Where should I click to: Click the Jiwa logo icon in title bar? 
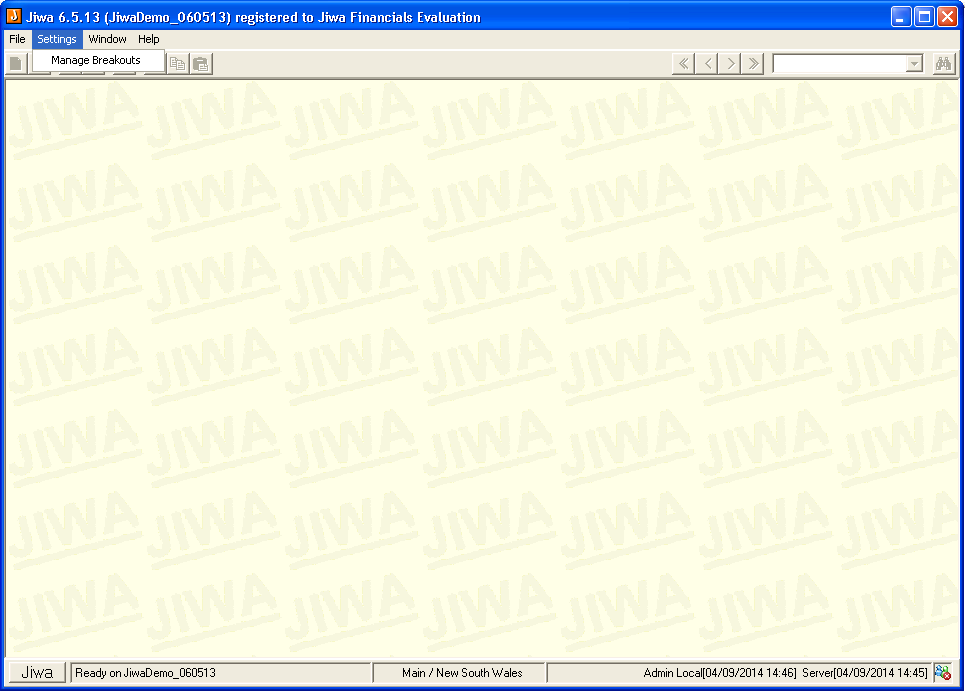click(x=14, y=17)
